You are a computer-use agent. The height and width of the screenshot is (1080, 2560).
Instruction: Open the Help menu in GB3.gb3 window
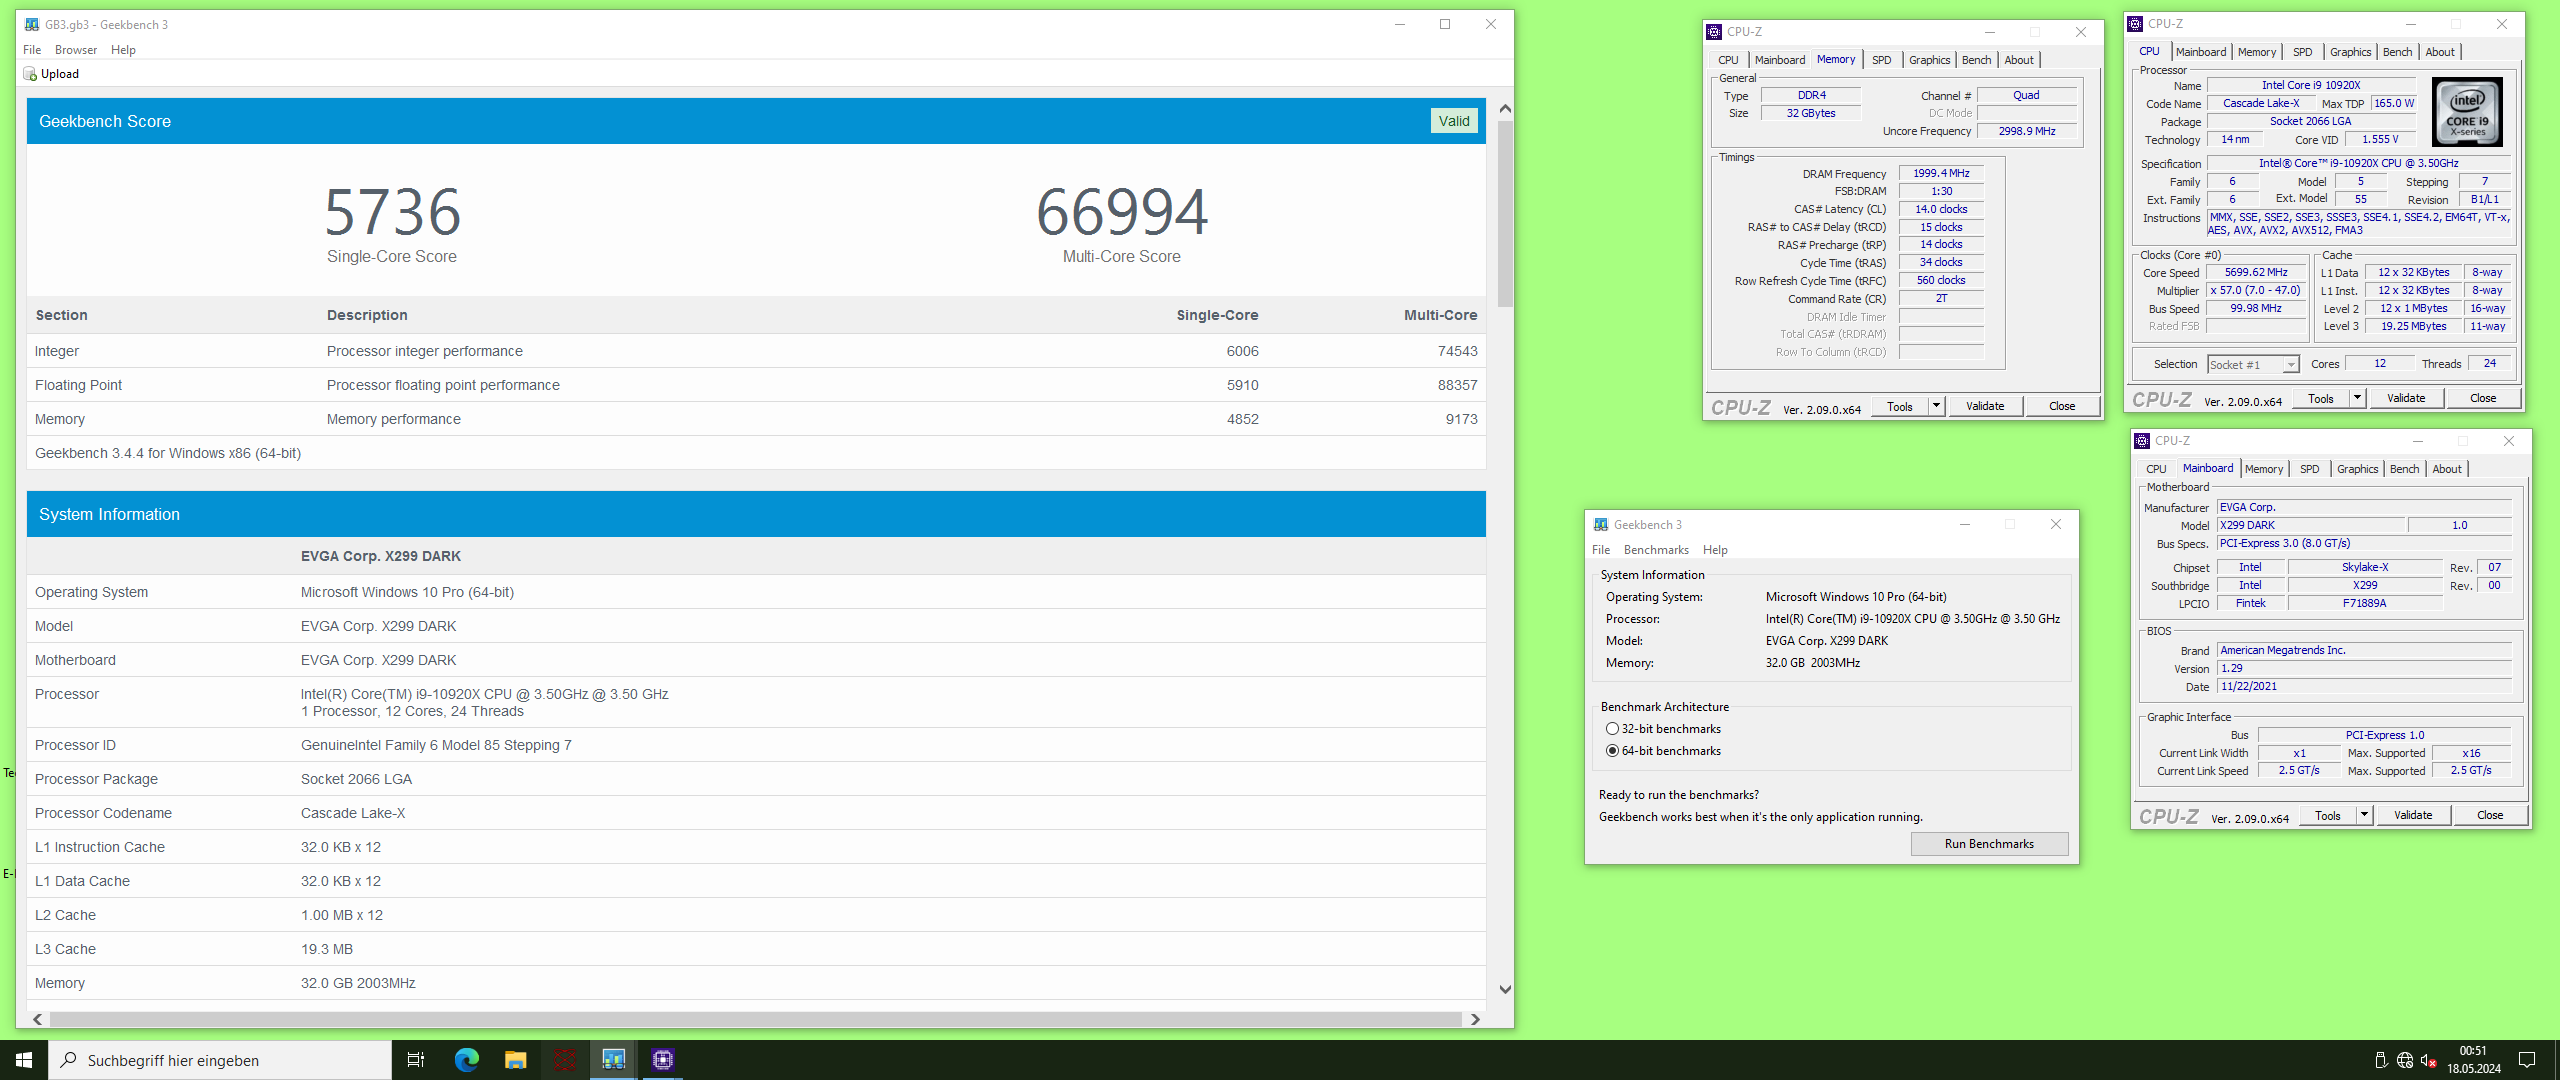123,50
